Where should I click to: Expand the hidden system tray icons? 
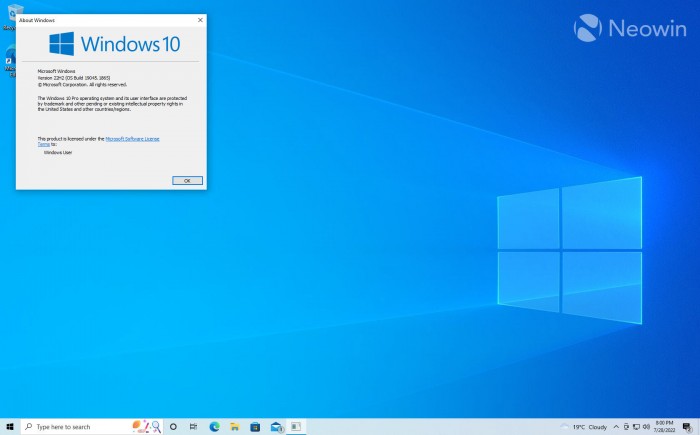[x=616, y=426]
